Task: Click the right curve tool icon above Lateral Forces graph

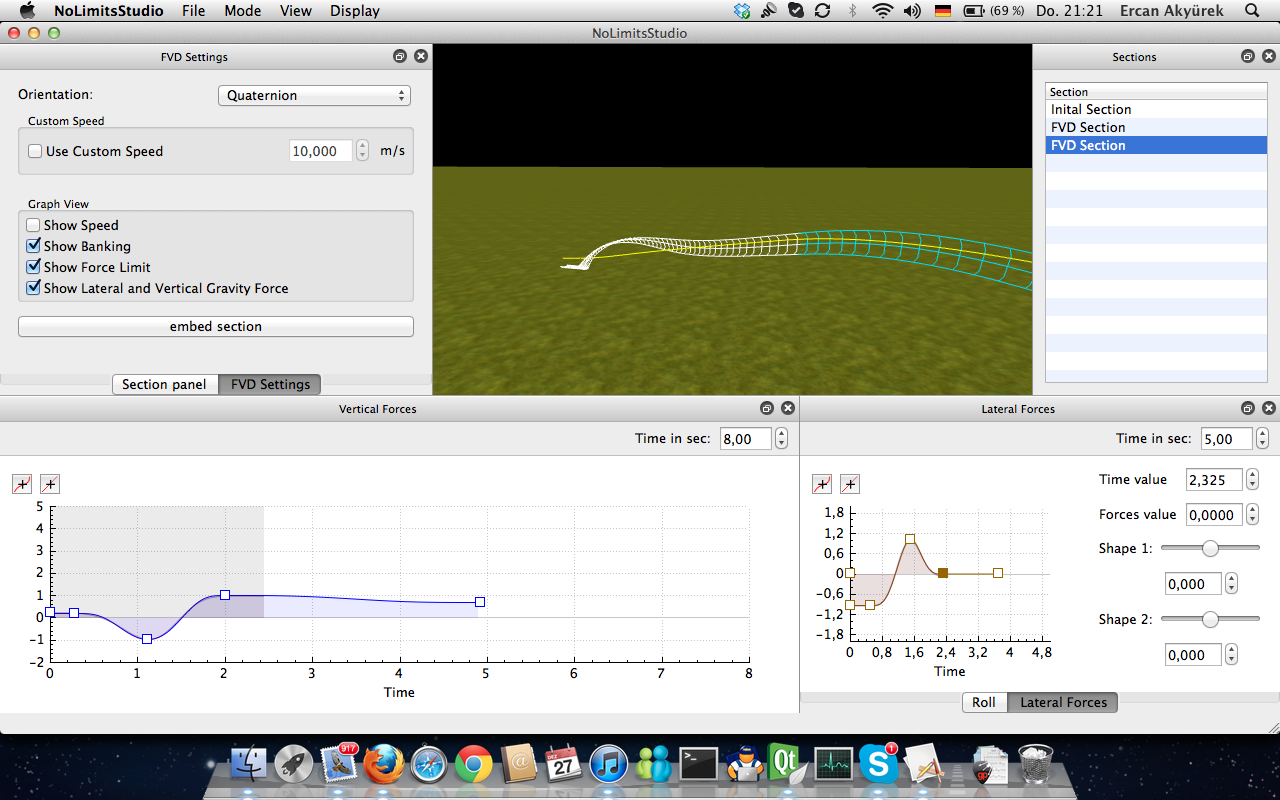Action: click(850, 485)
